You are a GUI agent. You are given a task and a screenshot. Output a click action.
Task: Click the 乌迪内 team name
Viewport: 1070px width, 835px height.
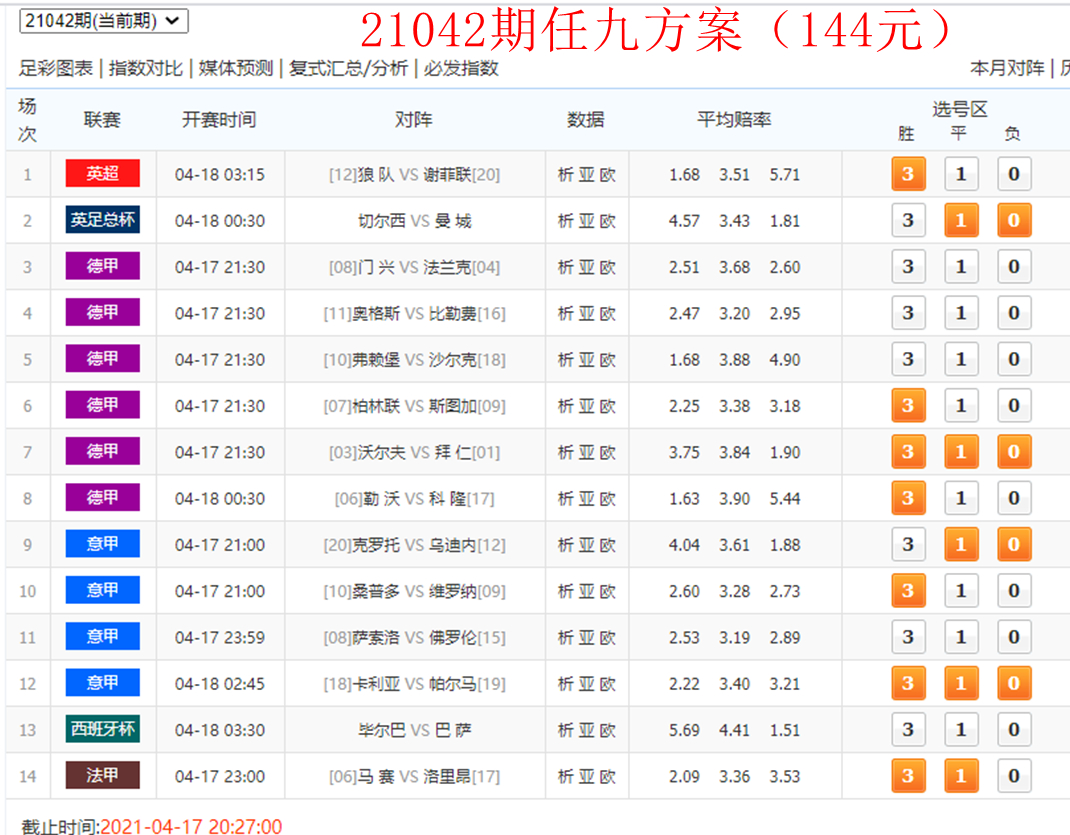click(453, 545)
